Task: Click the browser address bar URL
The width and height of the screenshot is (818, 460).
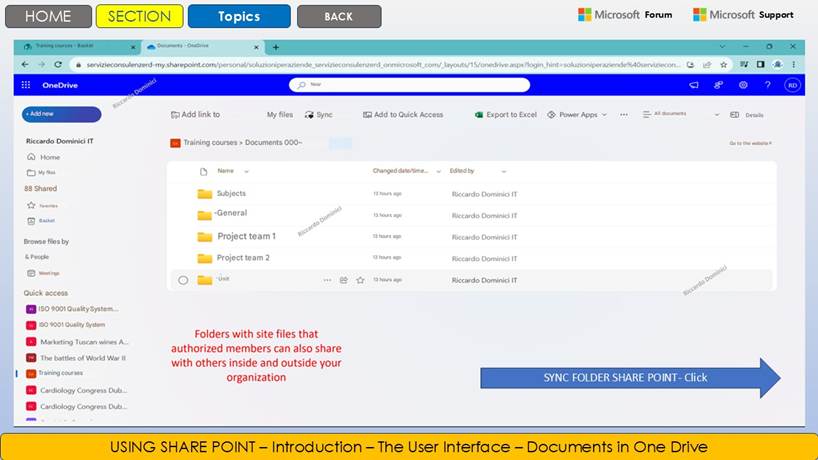Action: [x=383, y=65]
